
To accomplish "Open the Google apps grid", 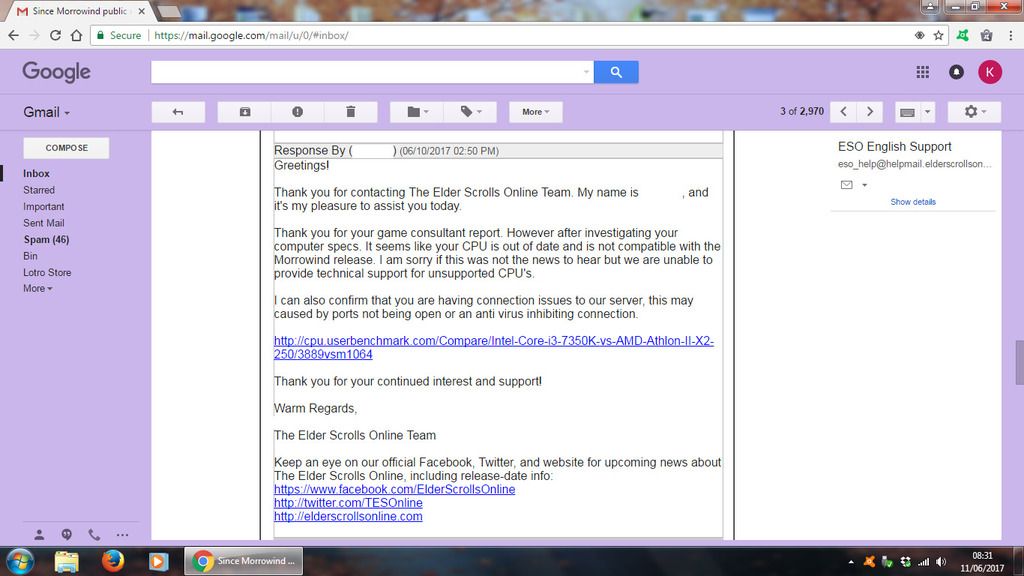I will click(x=922, y=72).
